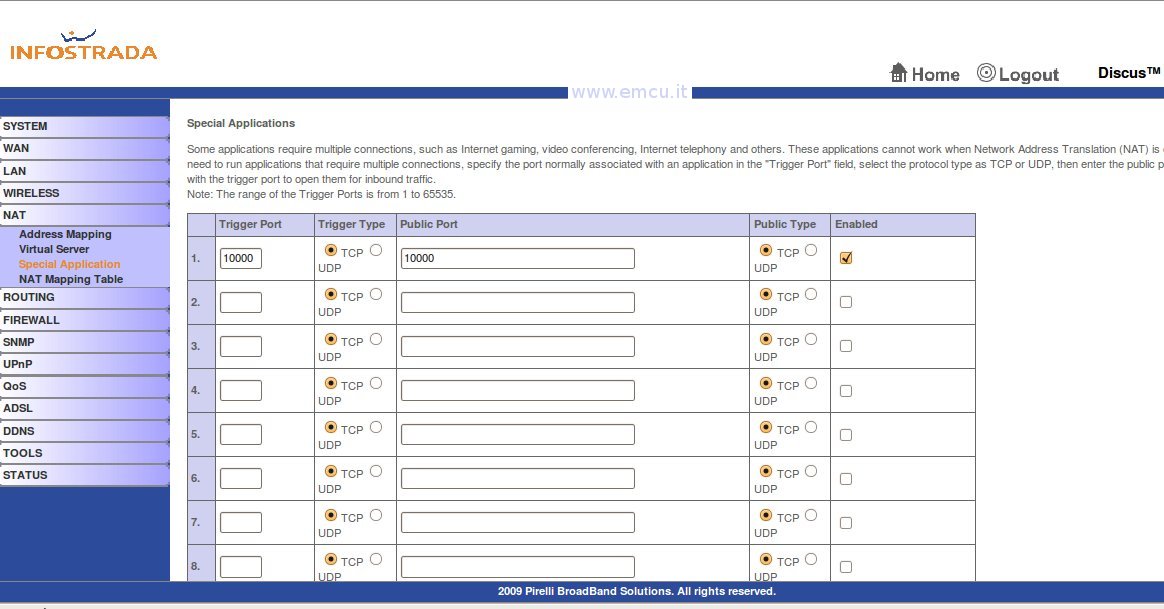Click the Public Port field in row 4
The image size is (1164, 609).
[517, 391]
